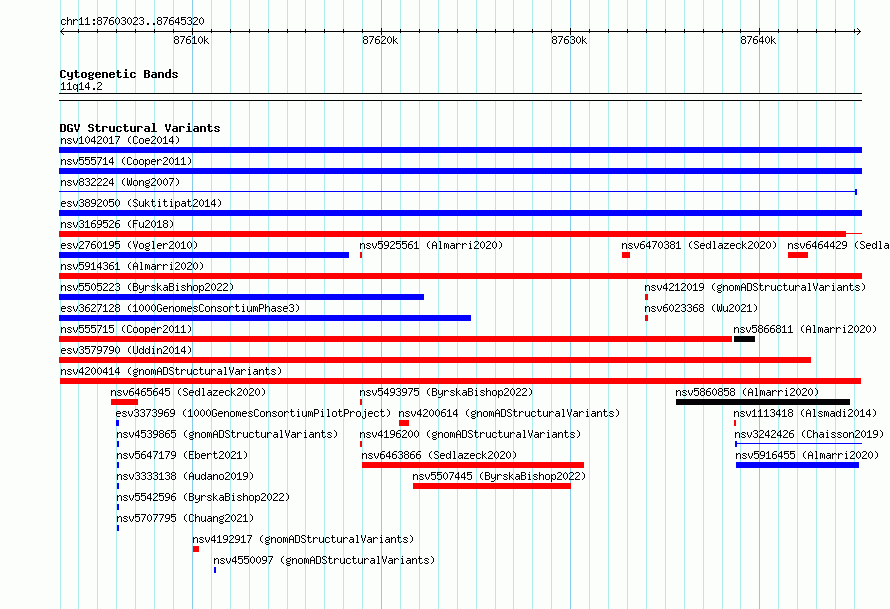Click the 87620k ruler tick label
Screen dimensions: 890x609
[380, 40]
